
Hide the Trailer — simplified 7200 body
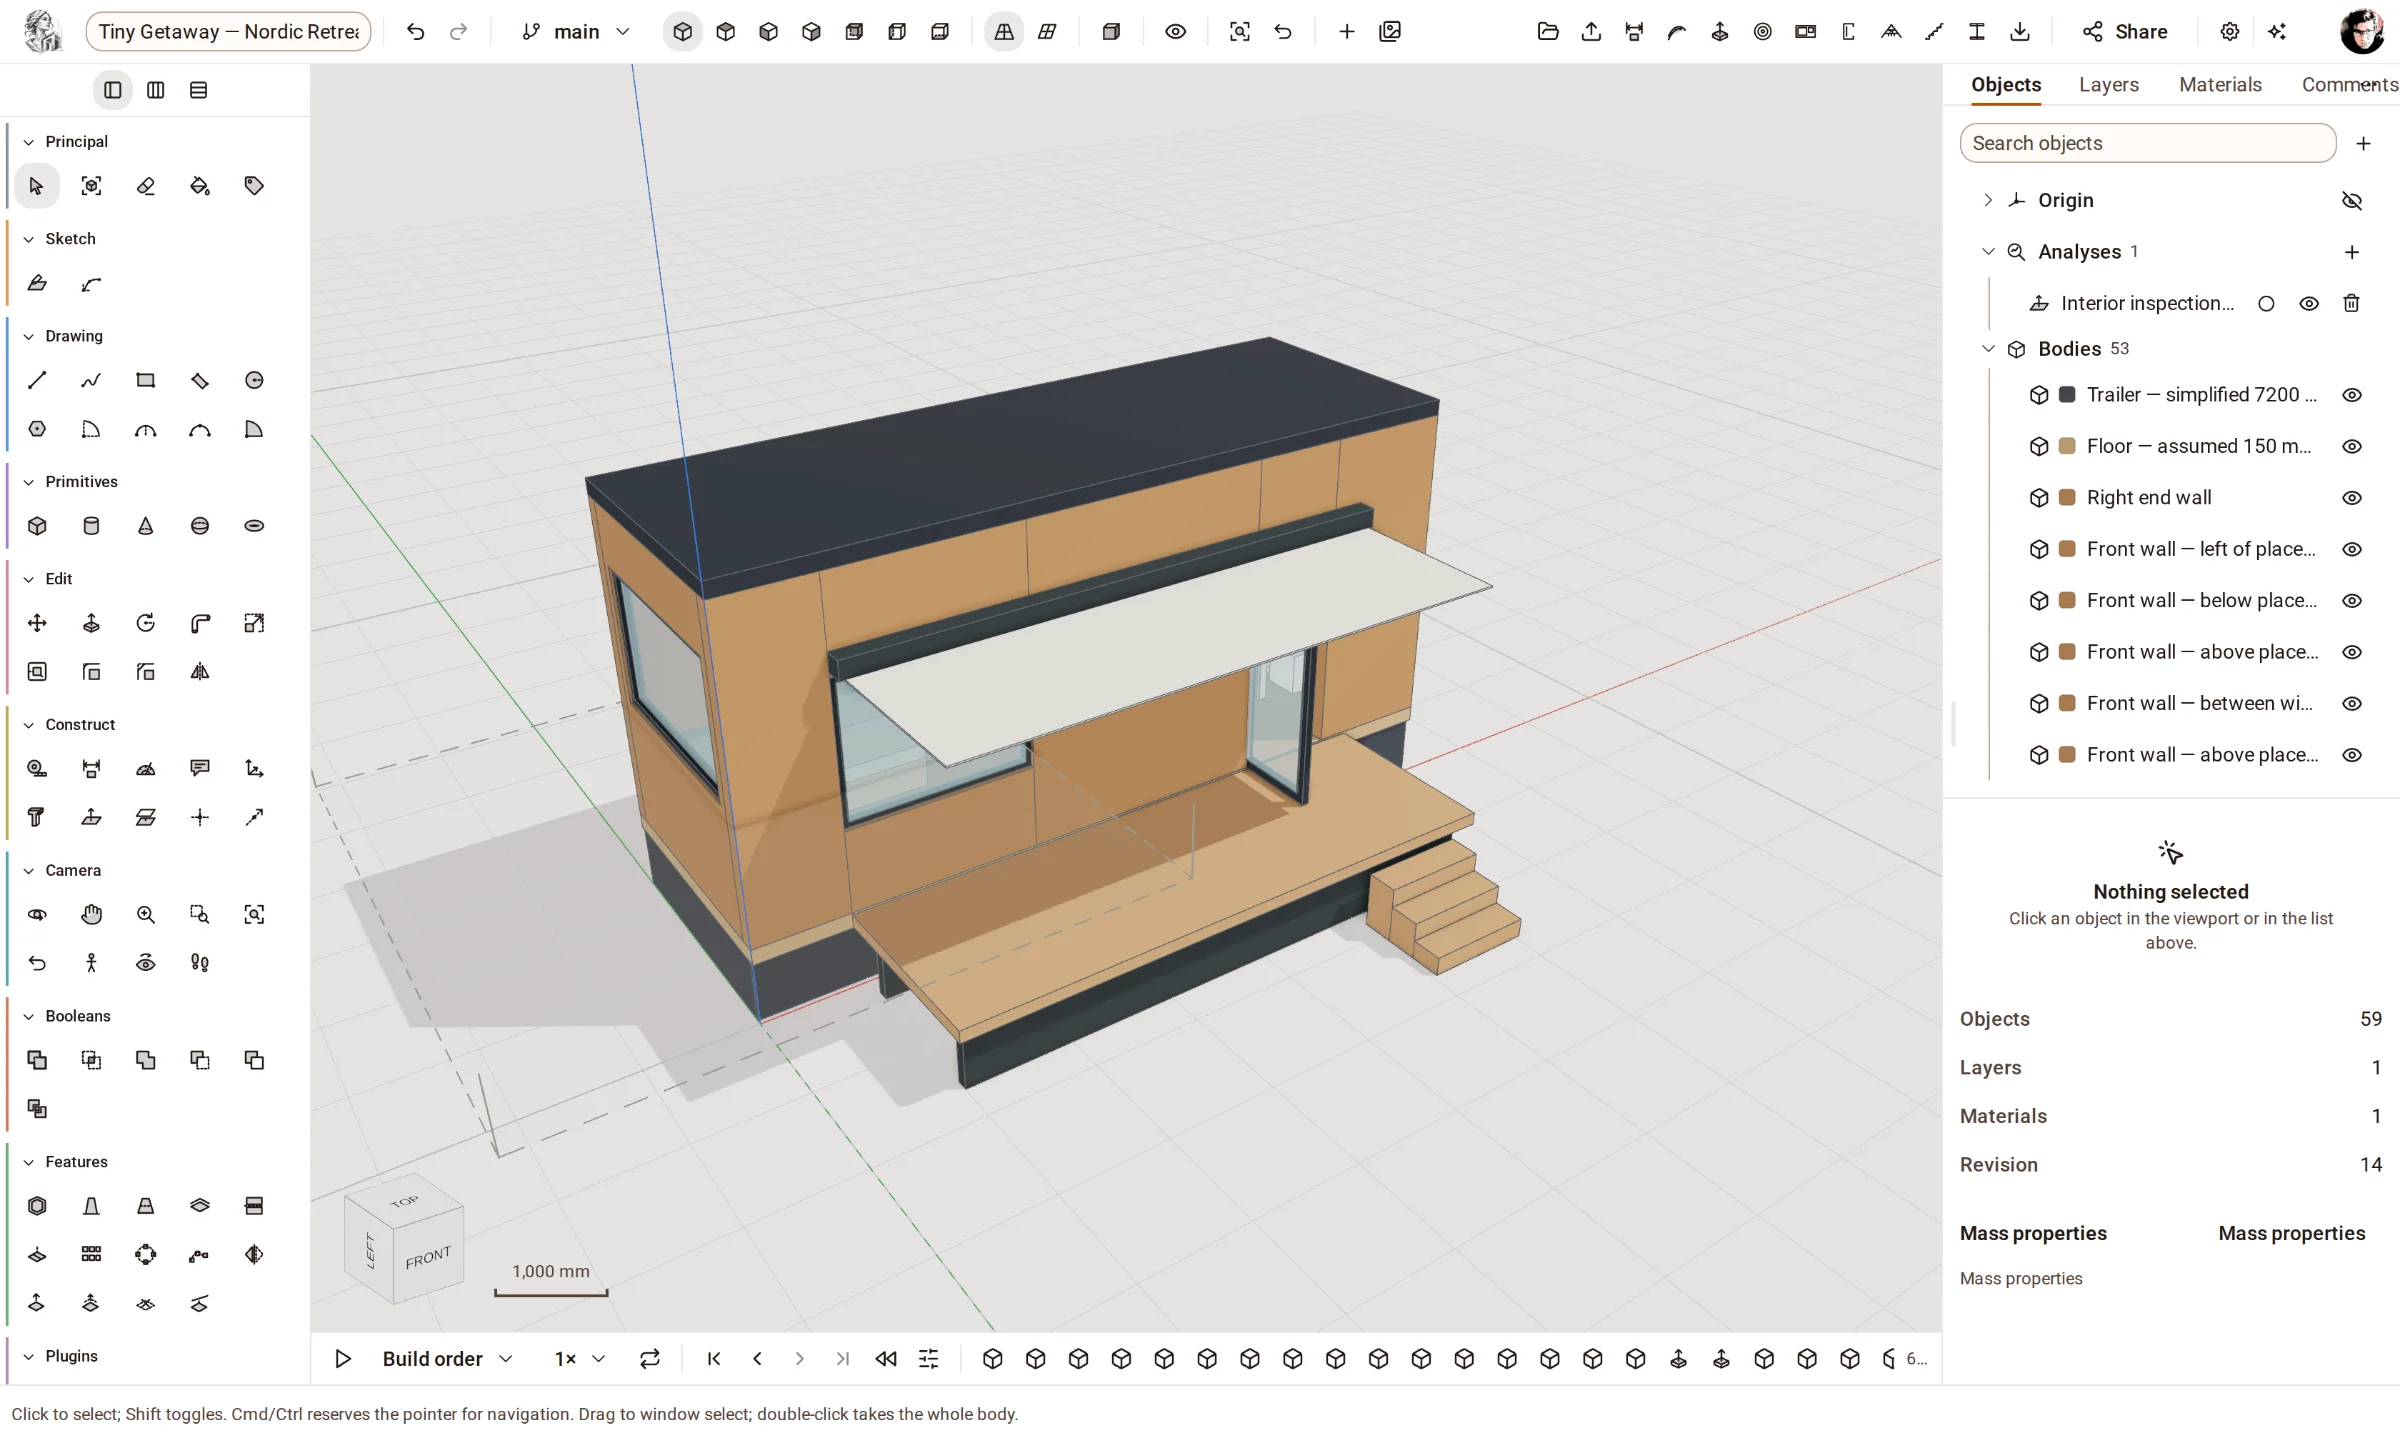click(2352, 396)
